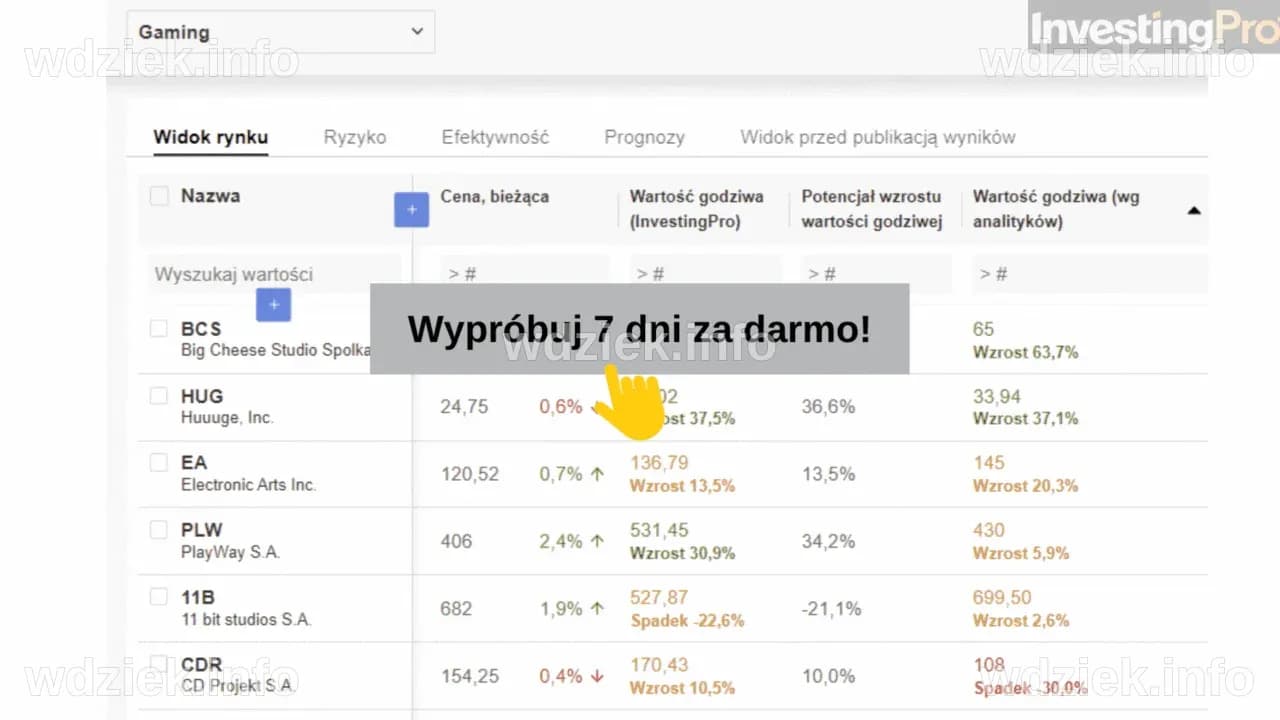Click the blue plus icon beside Cena, bieżąca
1280x720 pixels.
coord(411,210)
